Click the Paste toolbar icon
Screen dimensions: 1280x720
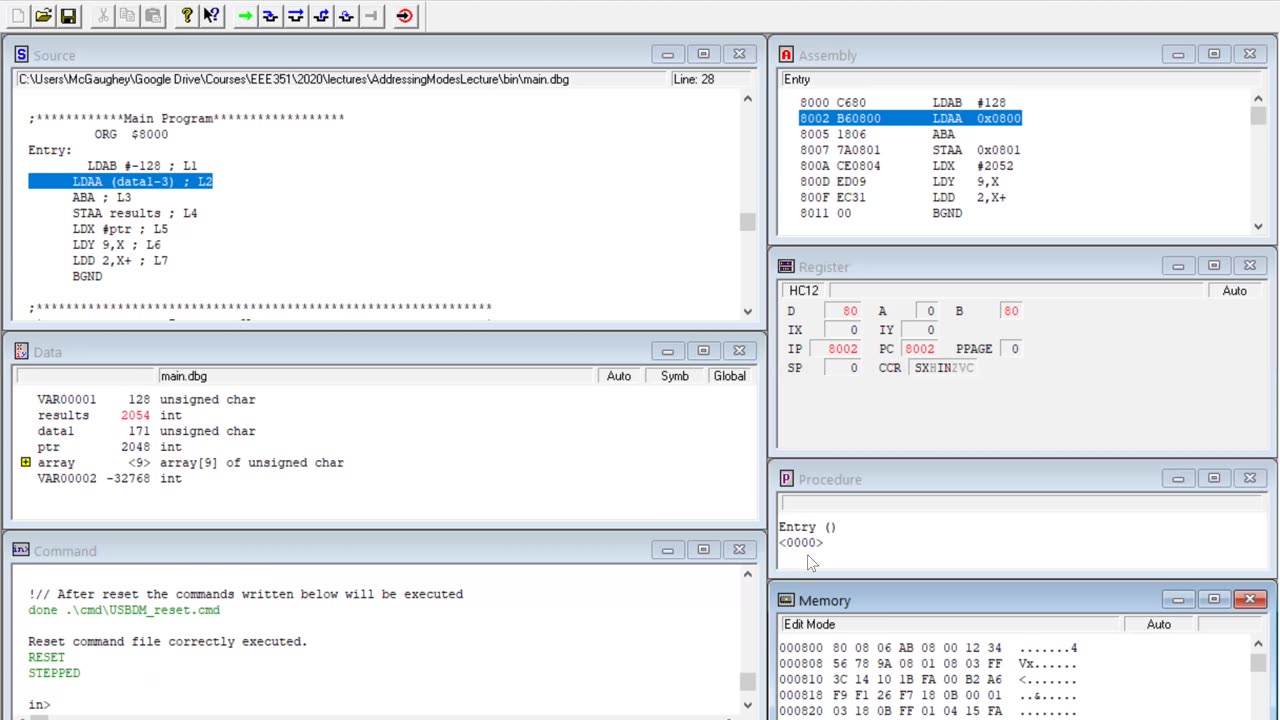(x=153, y=16)
